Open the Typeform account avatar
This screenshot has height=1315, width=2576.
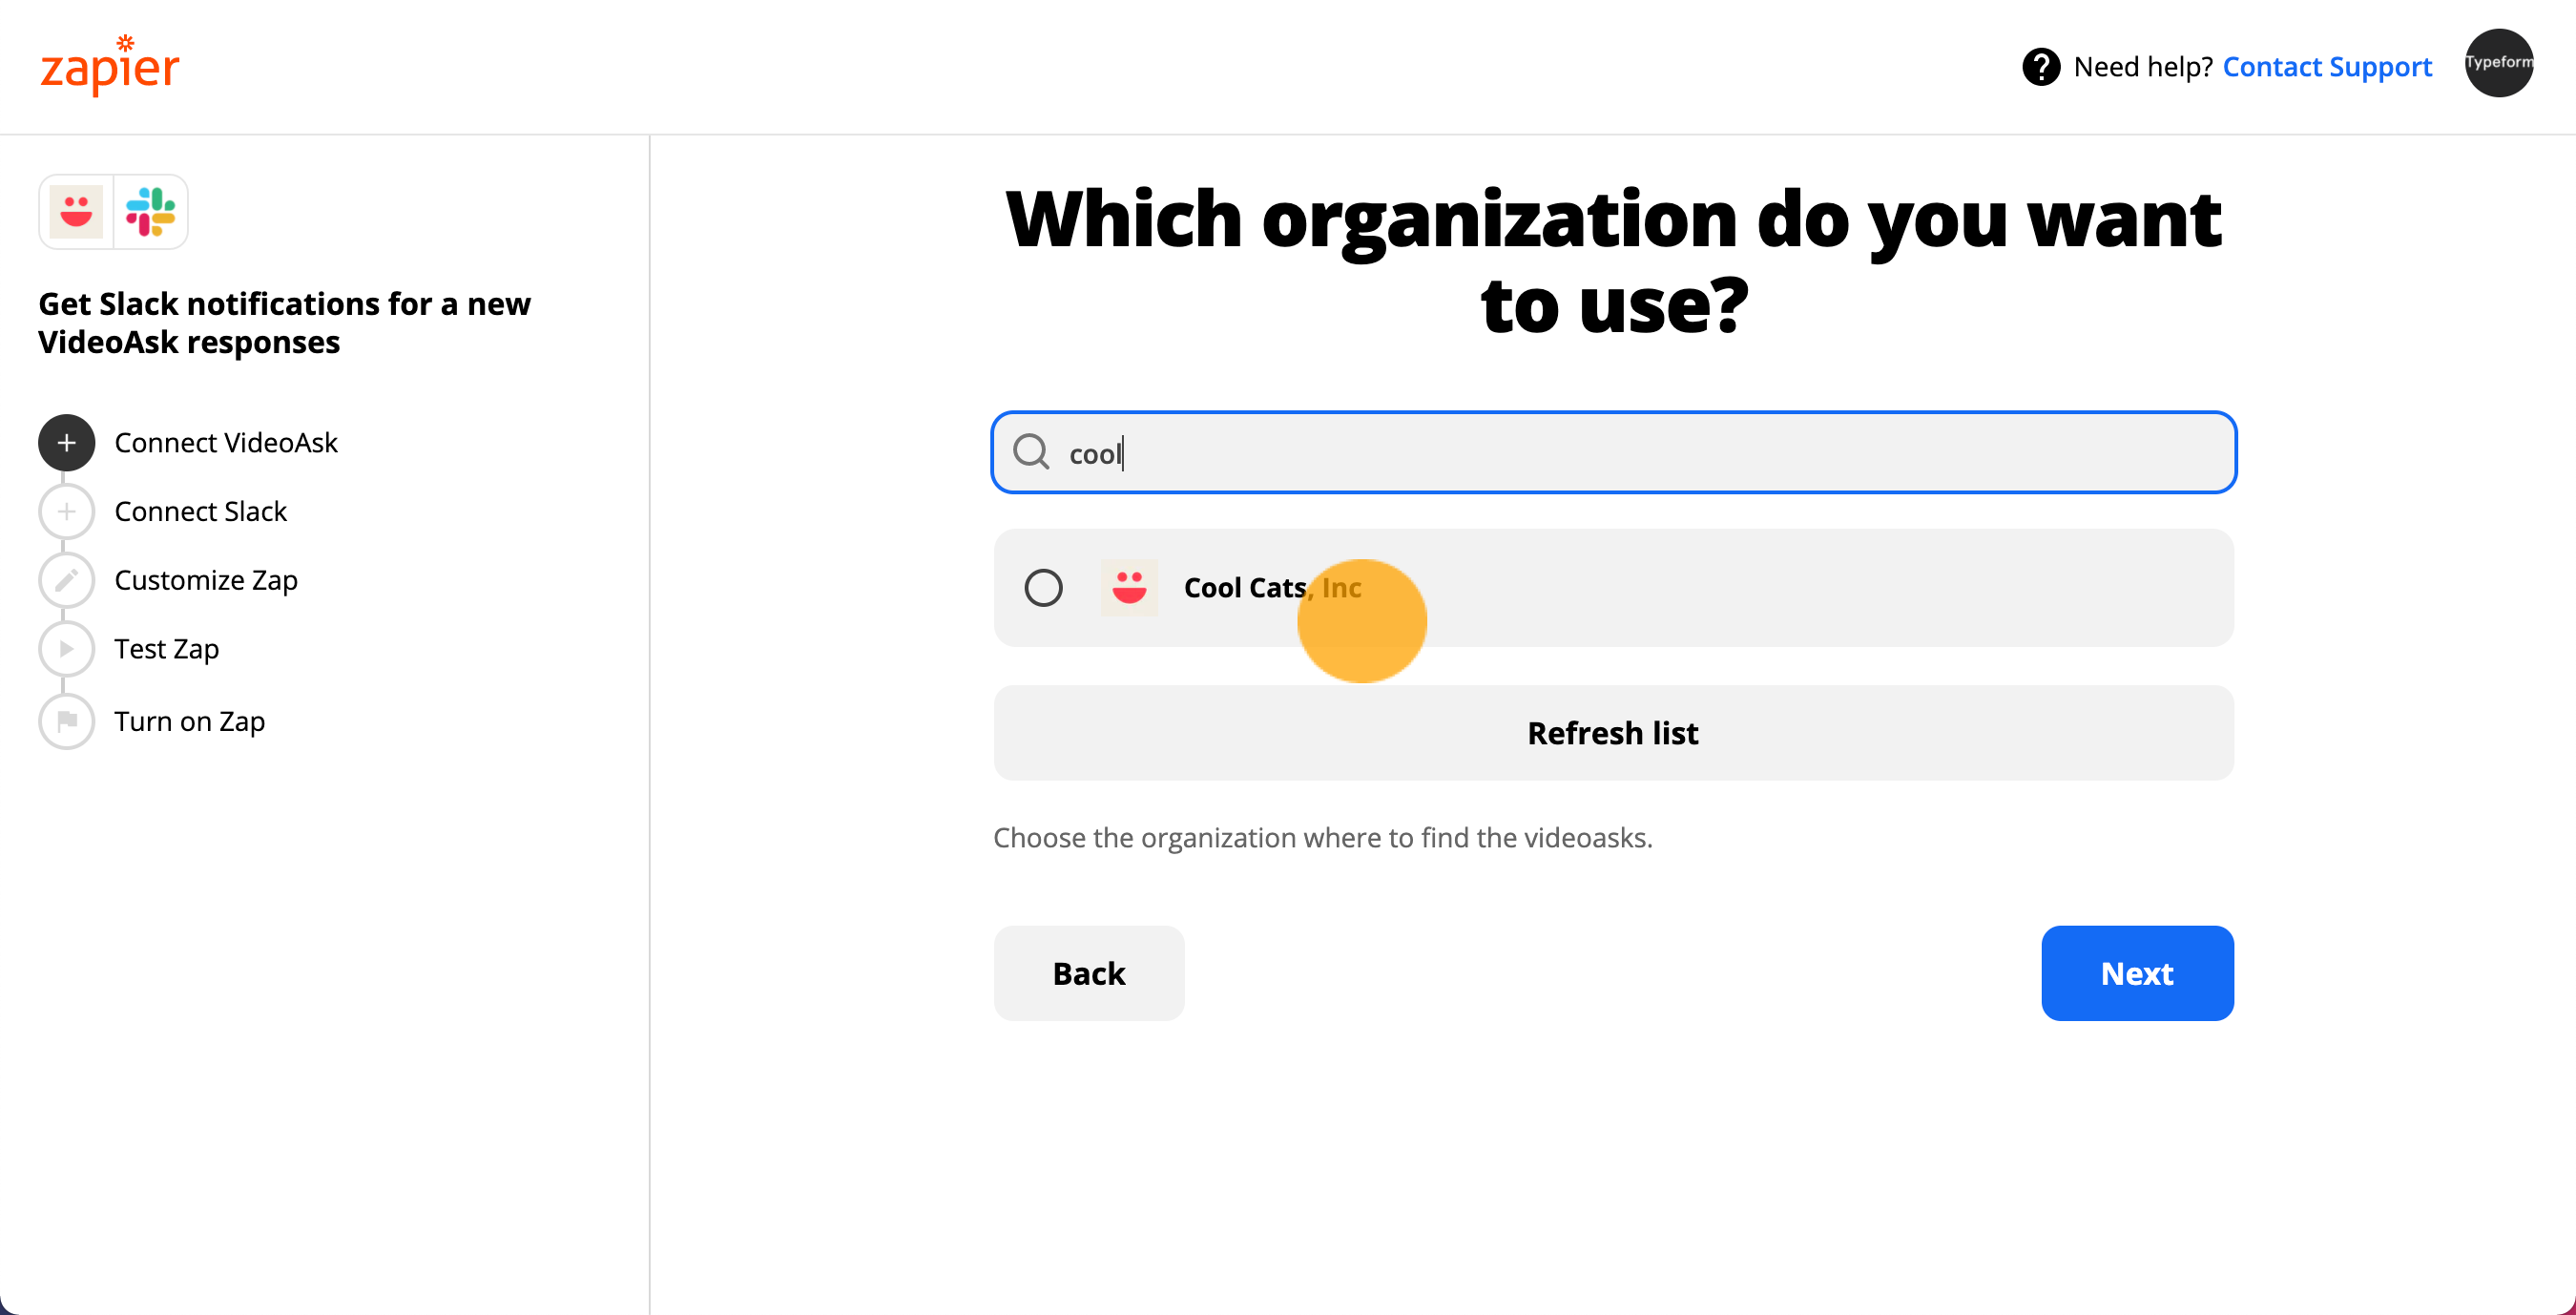coord(2498,63)
